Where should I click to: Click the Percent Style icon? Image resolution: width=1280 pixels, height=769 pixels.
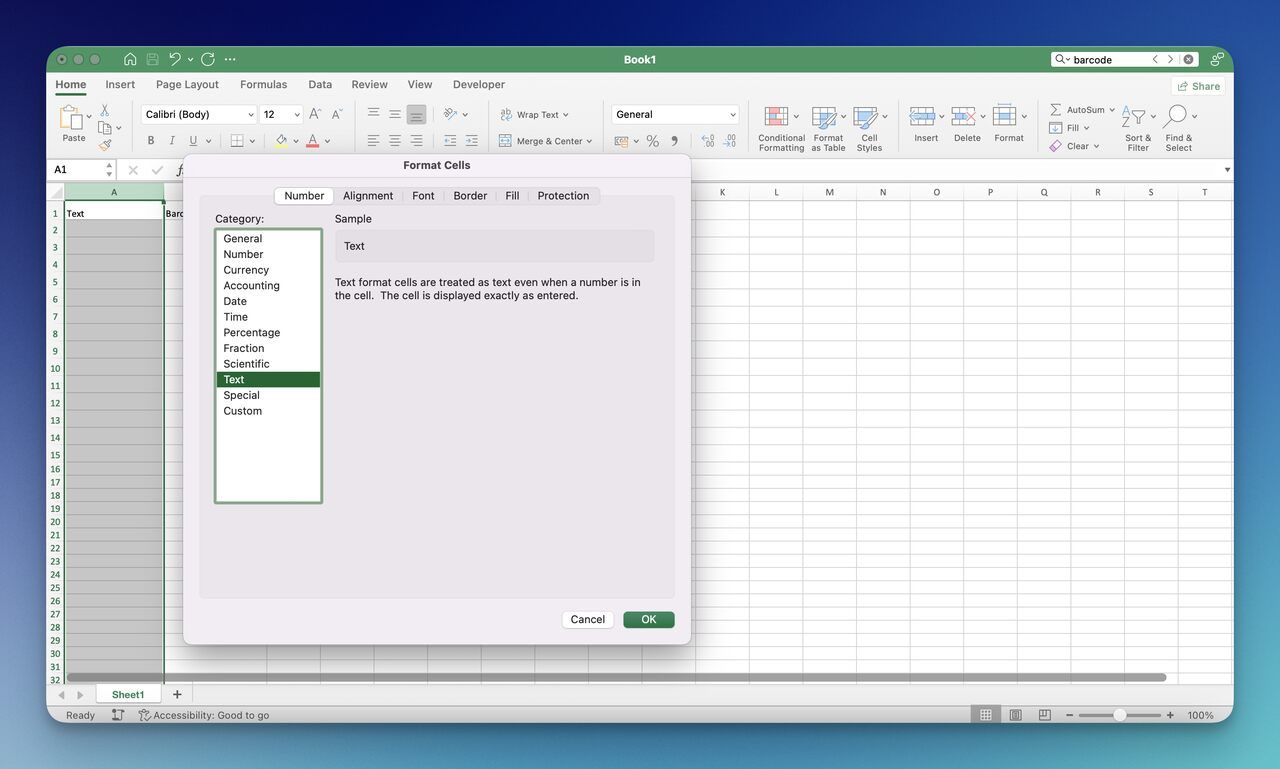click(653, 141)
